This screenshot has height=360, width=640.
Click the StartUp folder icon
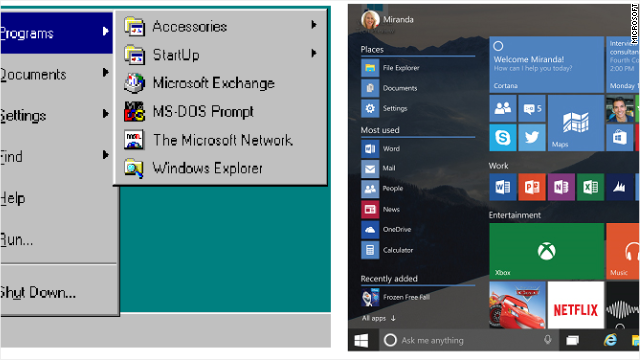point(134,55)
